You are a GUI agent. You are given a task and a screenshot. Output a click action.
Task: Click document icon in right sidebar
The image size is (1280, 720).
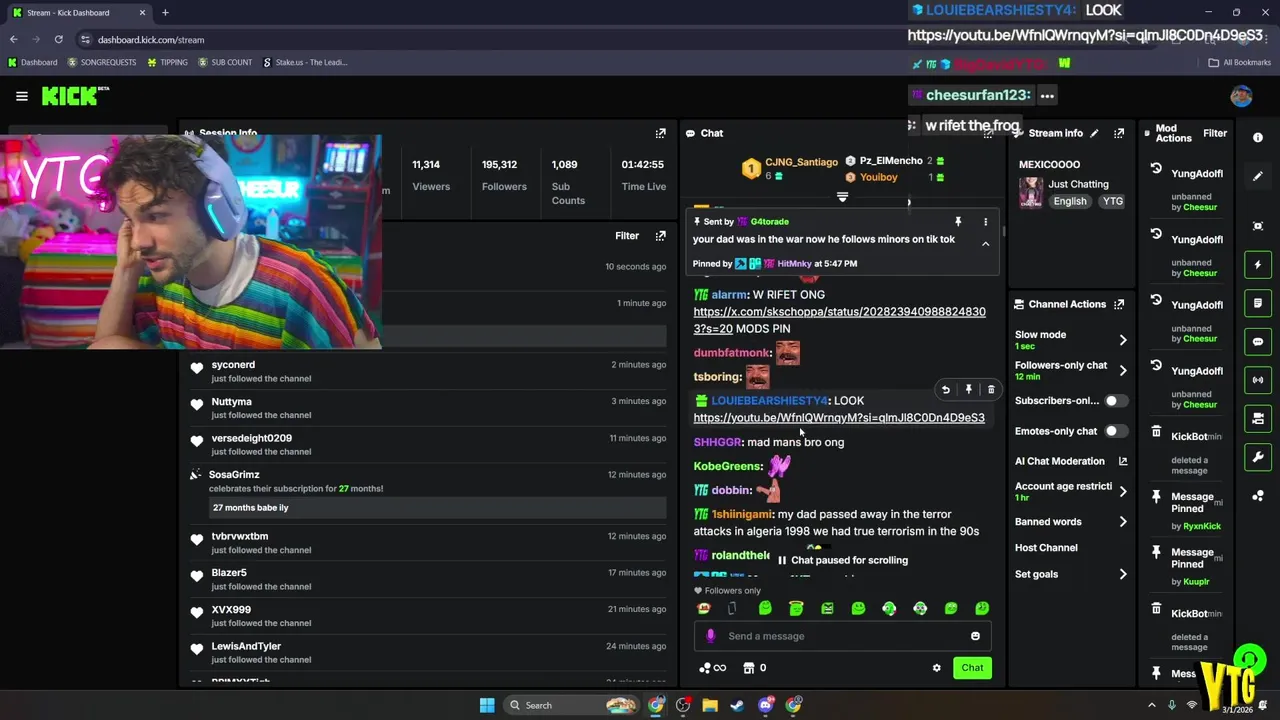(1258, 303)
